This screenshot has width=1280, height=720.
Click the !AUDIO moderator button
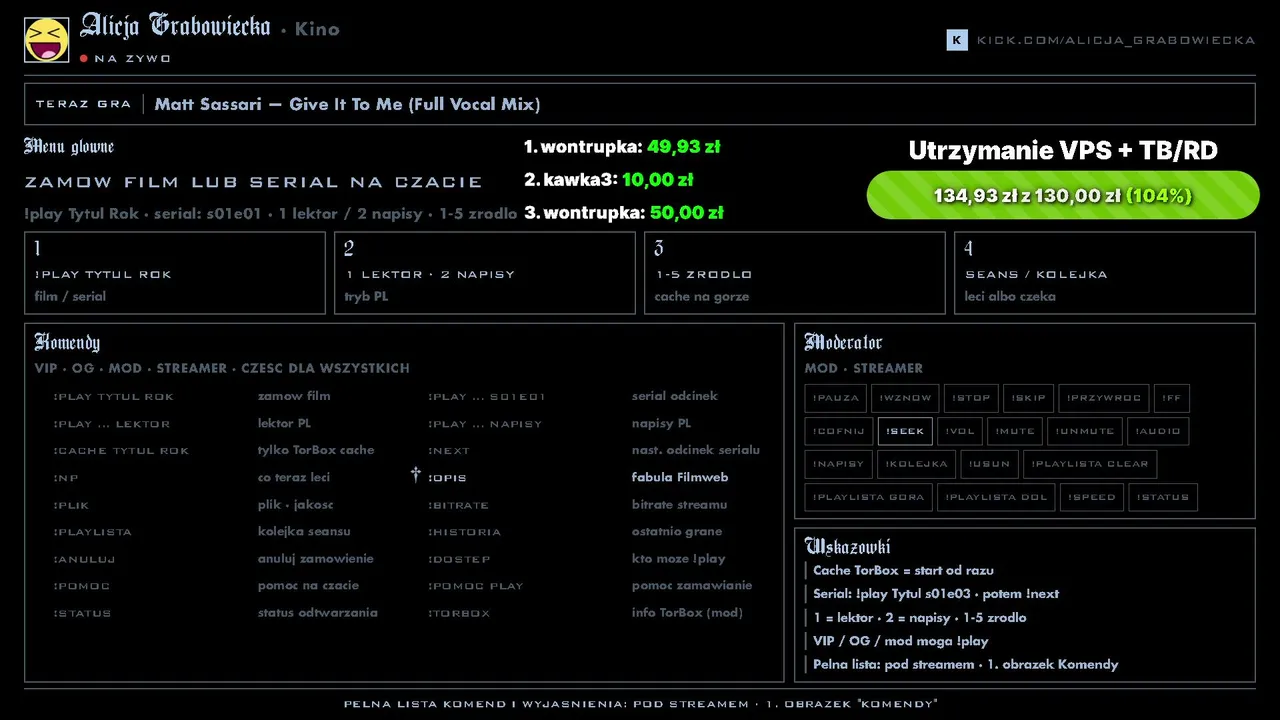click(x=1158, y=431)
